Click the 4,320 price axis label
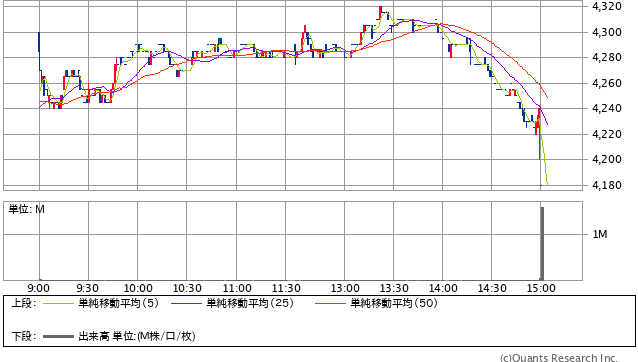The width and height of the screenshot is (638, 362). coord(607,6)
